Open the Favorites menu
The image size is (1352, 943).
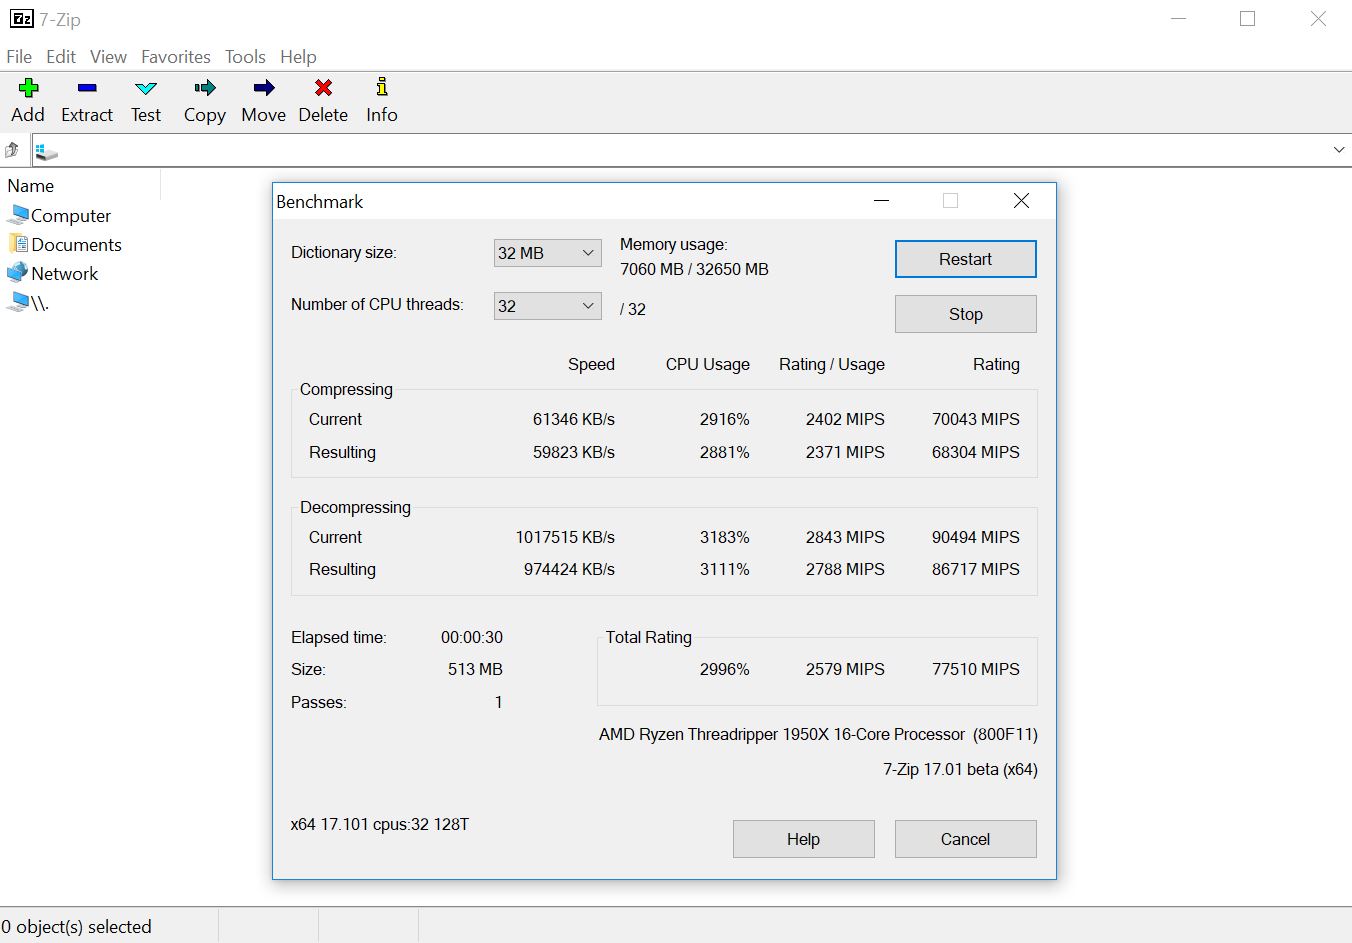point(175,57)
